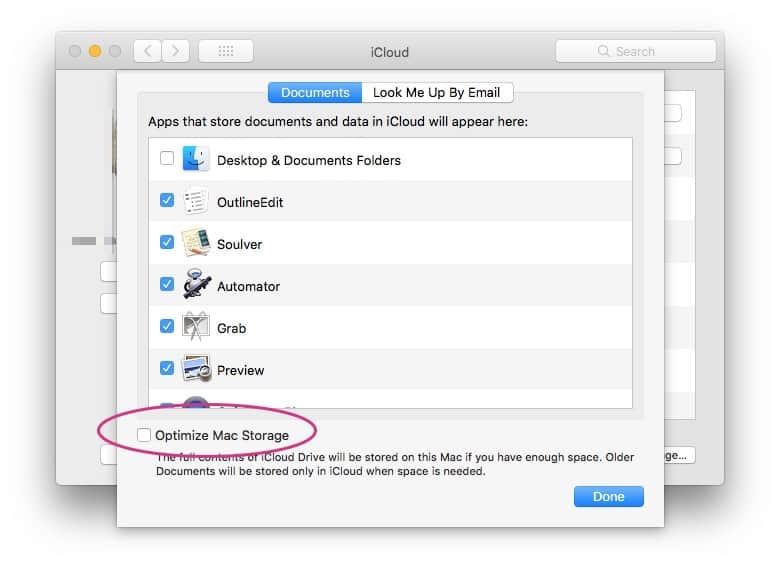Show all preferences grid icon
Image resolution: width=780 pixels, height=565 pixels.
[x=225, y=51]
